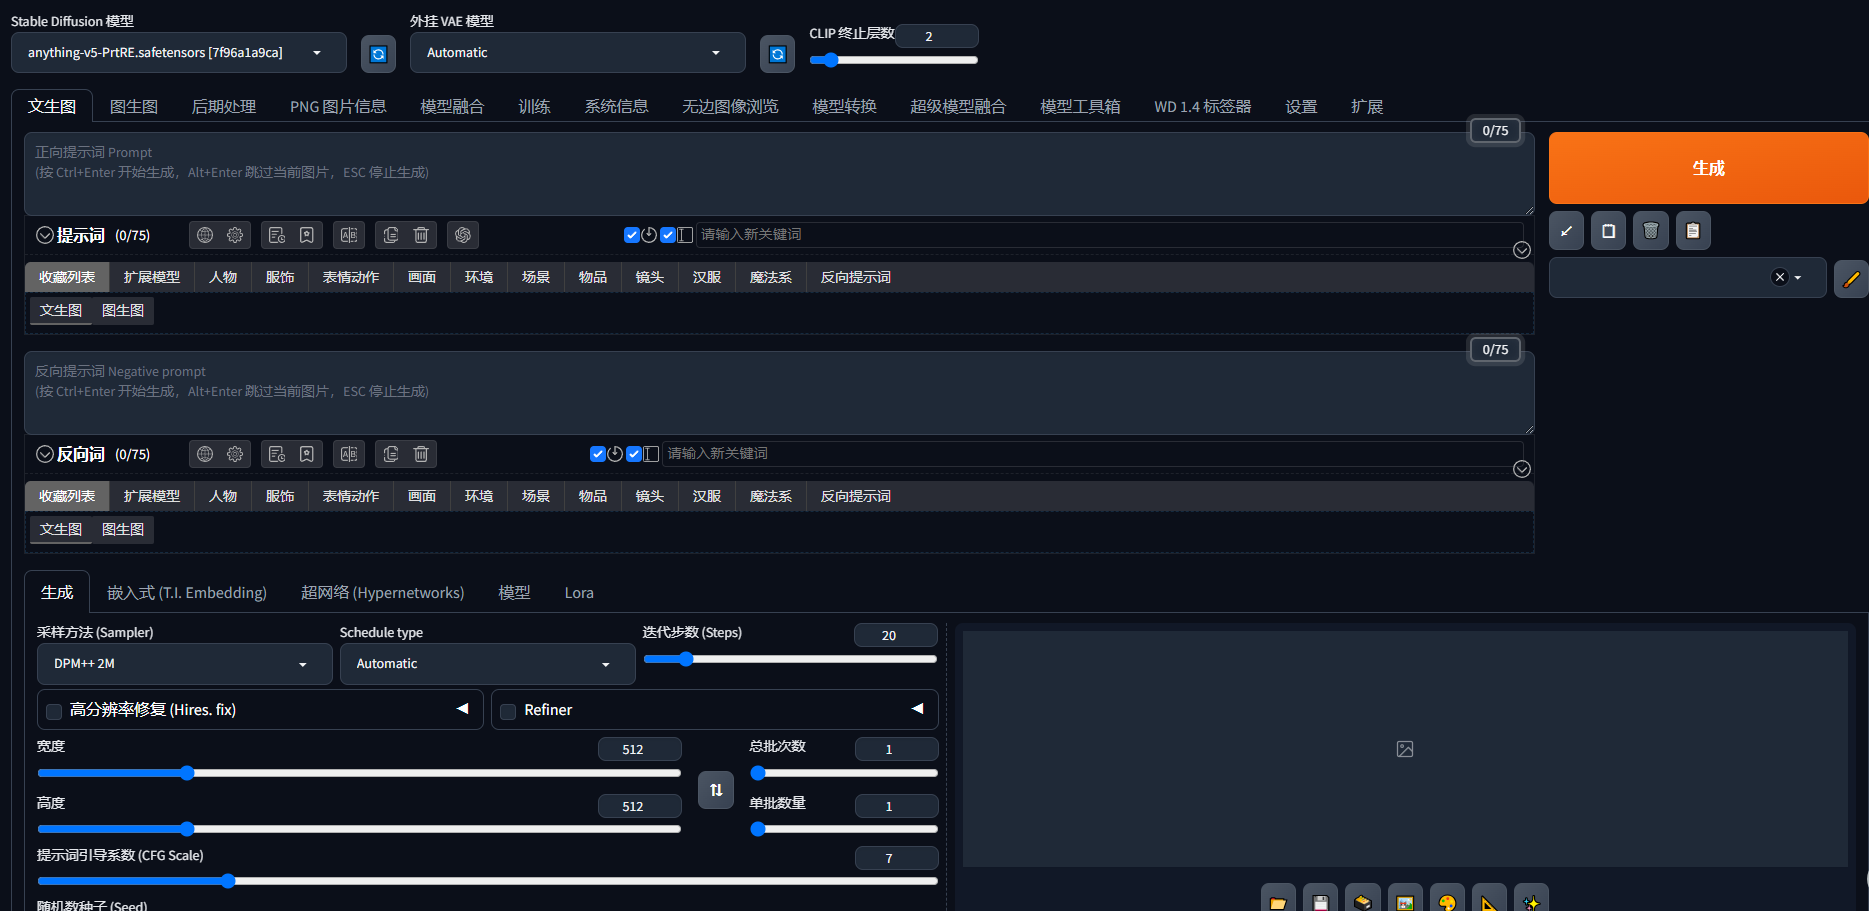
Task: Enable the Hires. fix checkbox
Action: click(55, 711)
